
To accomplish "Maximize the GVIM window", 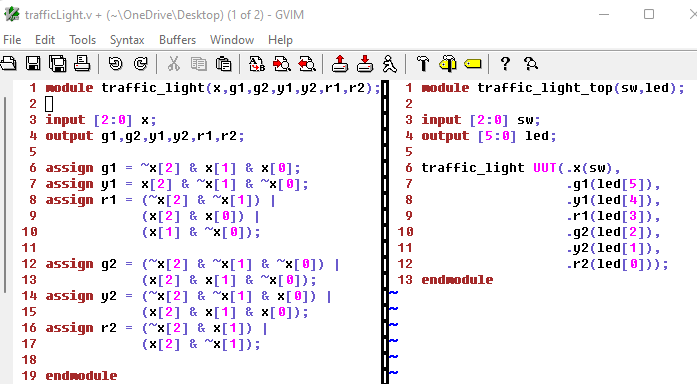I will (649, 14).
